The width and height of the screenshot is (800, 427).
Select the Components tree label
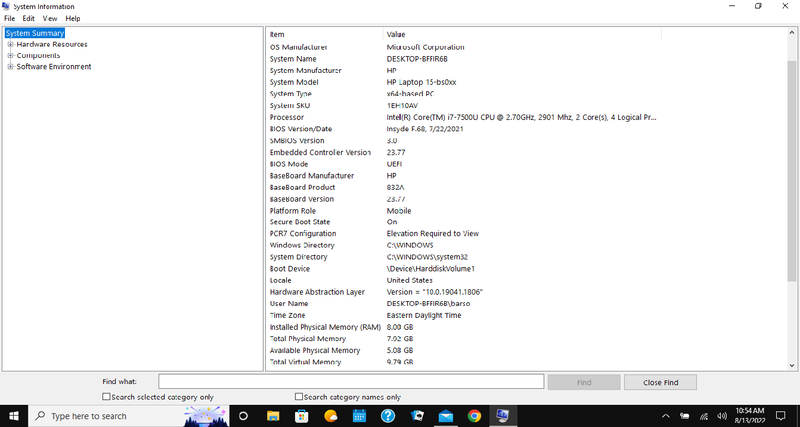pyautogui.click(x=38, y=56)
